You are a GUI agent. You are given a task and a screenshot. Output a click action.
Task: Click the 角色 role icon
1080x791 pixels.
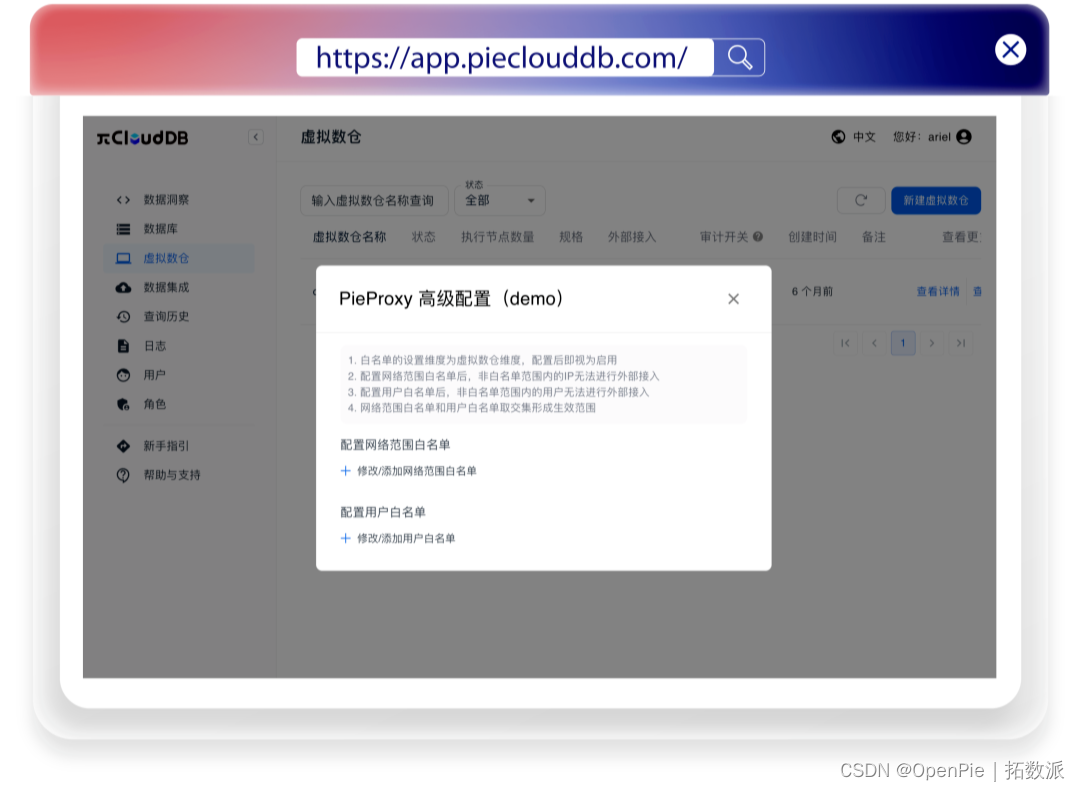click(123, 404)
